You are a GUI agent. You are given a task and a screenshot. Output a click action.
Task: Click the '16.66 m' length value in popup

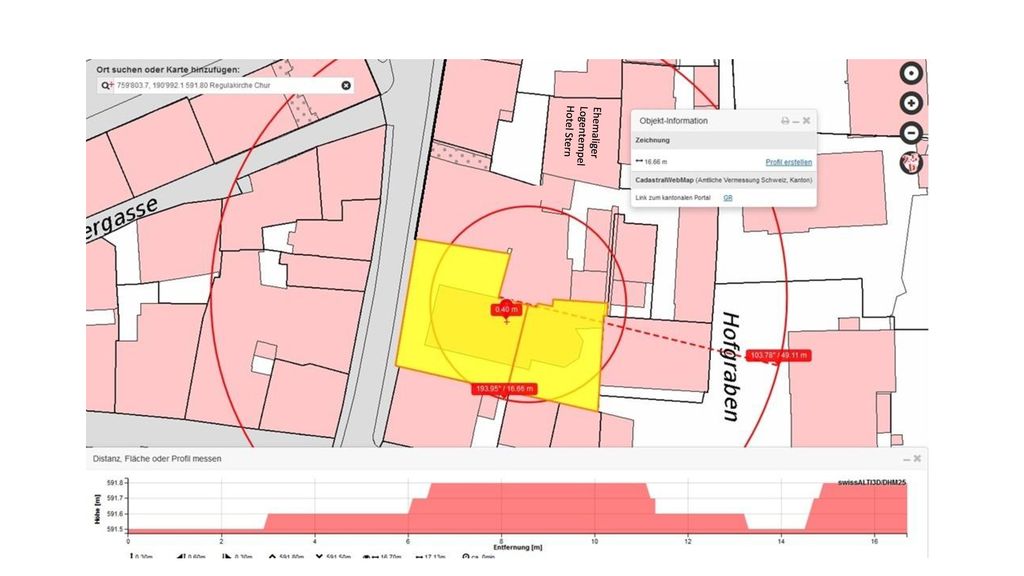click(x=656, y=162)
